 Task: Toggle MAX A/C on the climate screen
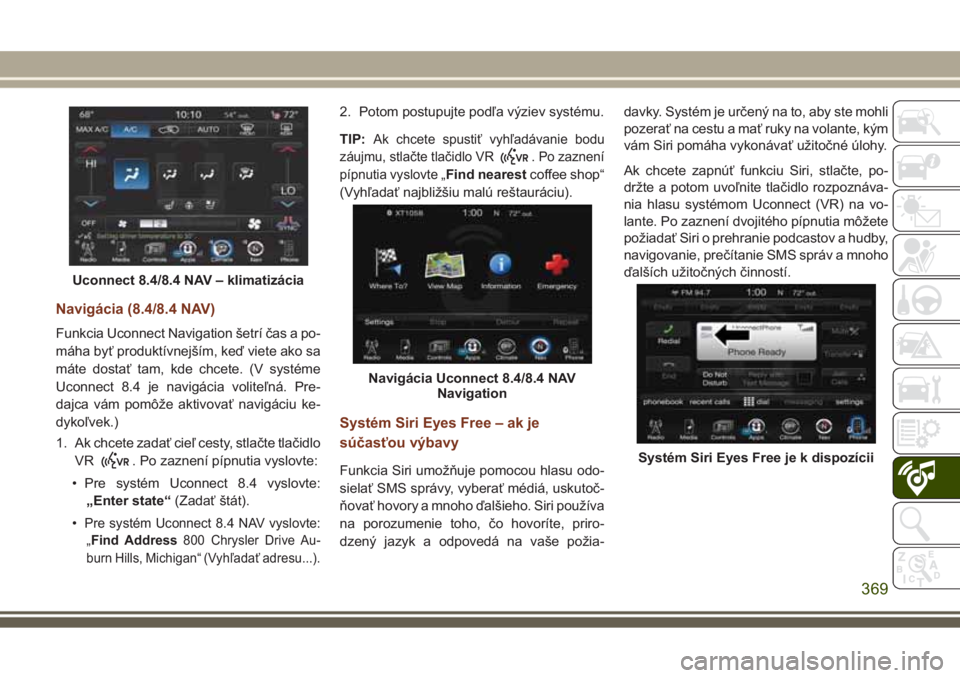tap(92, 130)
